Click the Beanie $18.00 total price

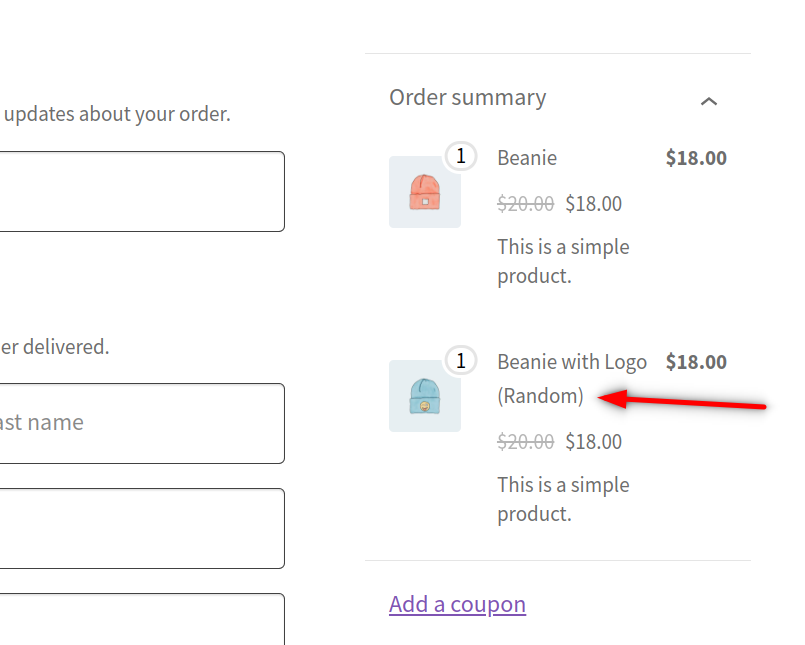pos(696,158)
